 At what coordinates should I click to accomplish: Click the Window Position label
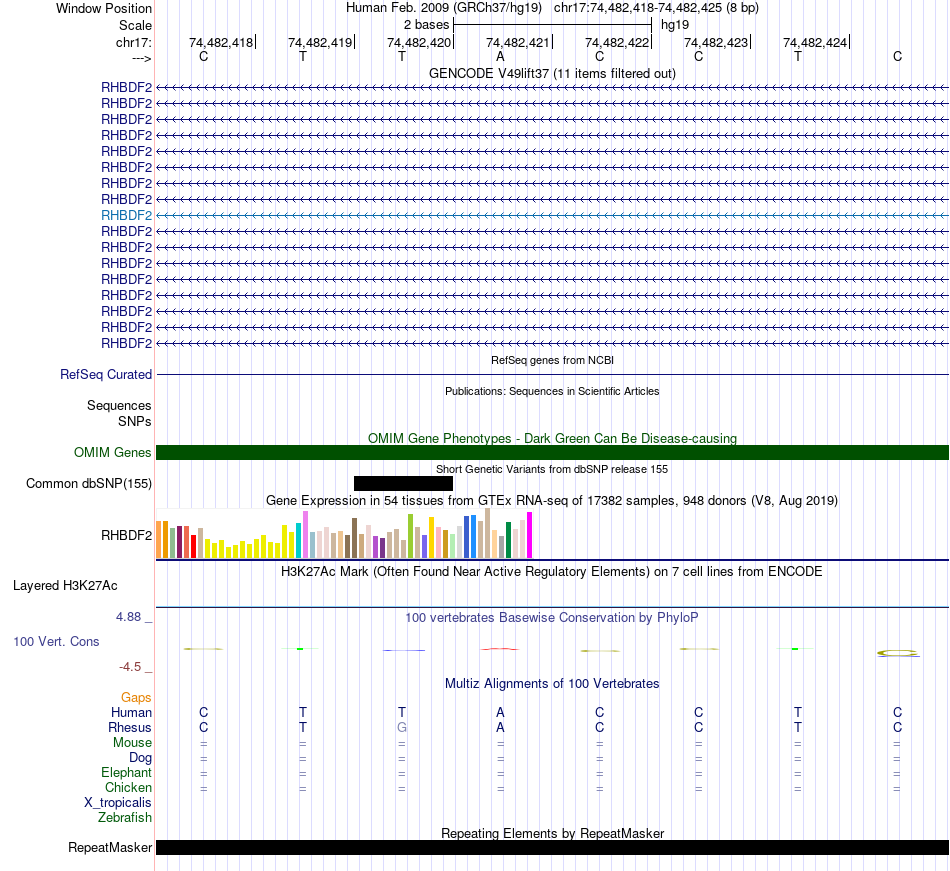coord(104,8)
